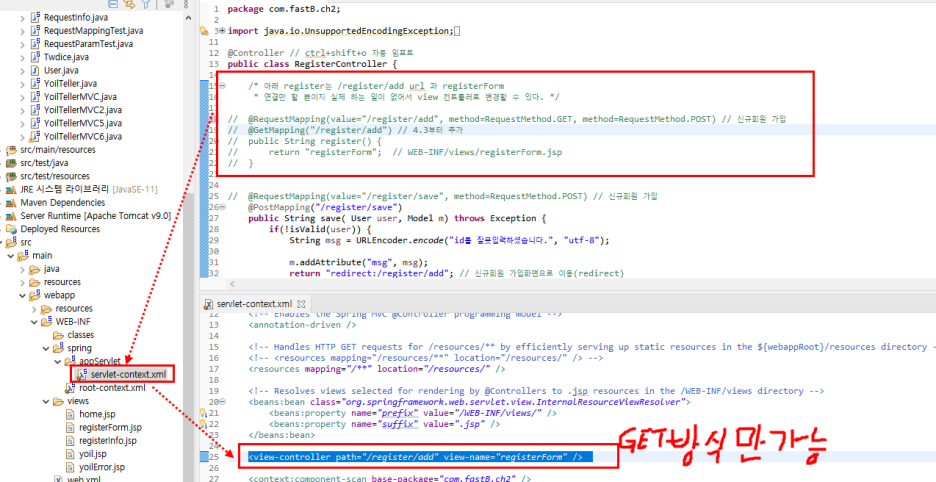Click the home.jsp file icon
Viewport: 936px width, 482px height.
[x=70, y=414]
